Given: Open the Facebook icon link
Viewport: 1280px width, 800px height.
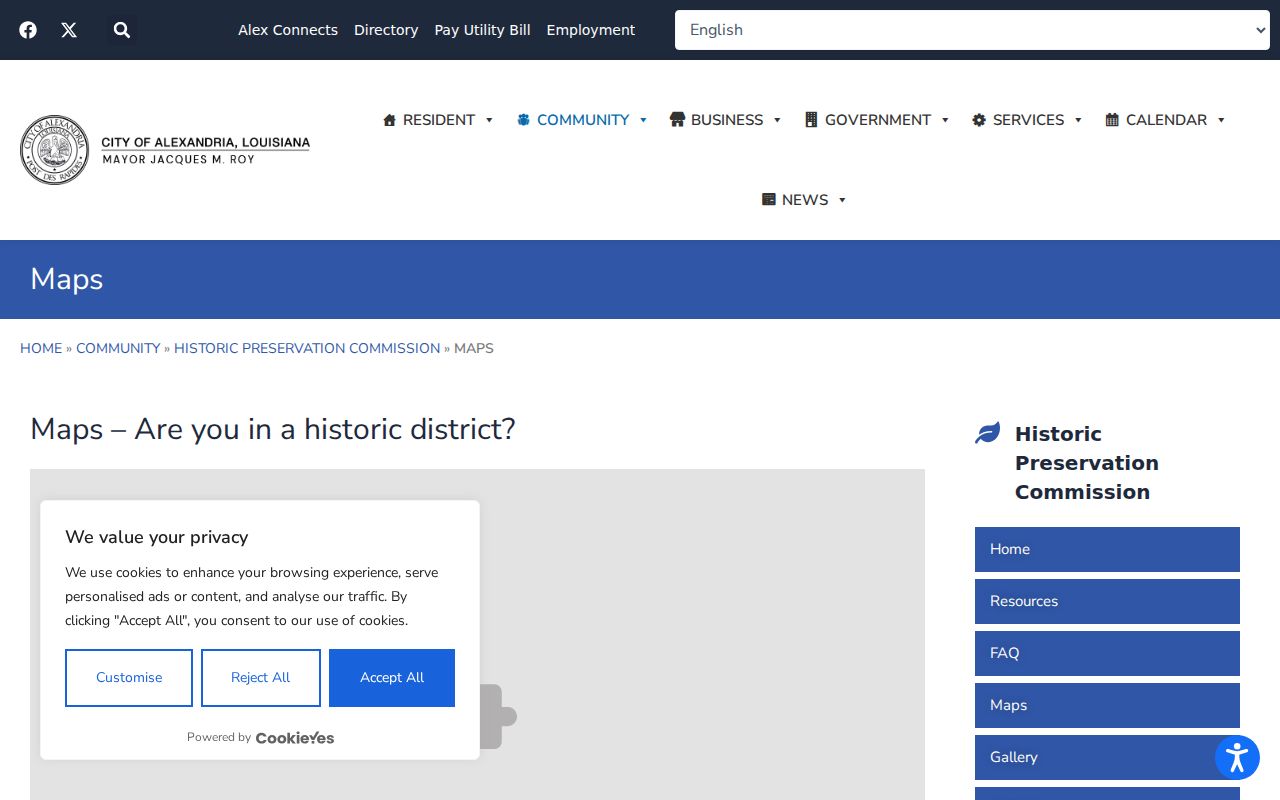Looking at the screenshot, I should click(x=28, y=30).
